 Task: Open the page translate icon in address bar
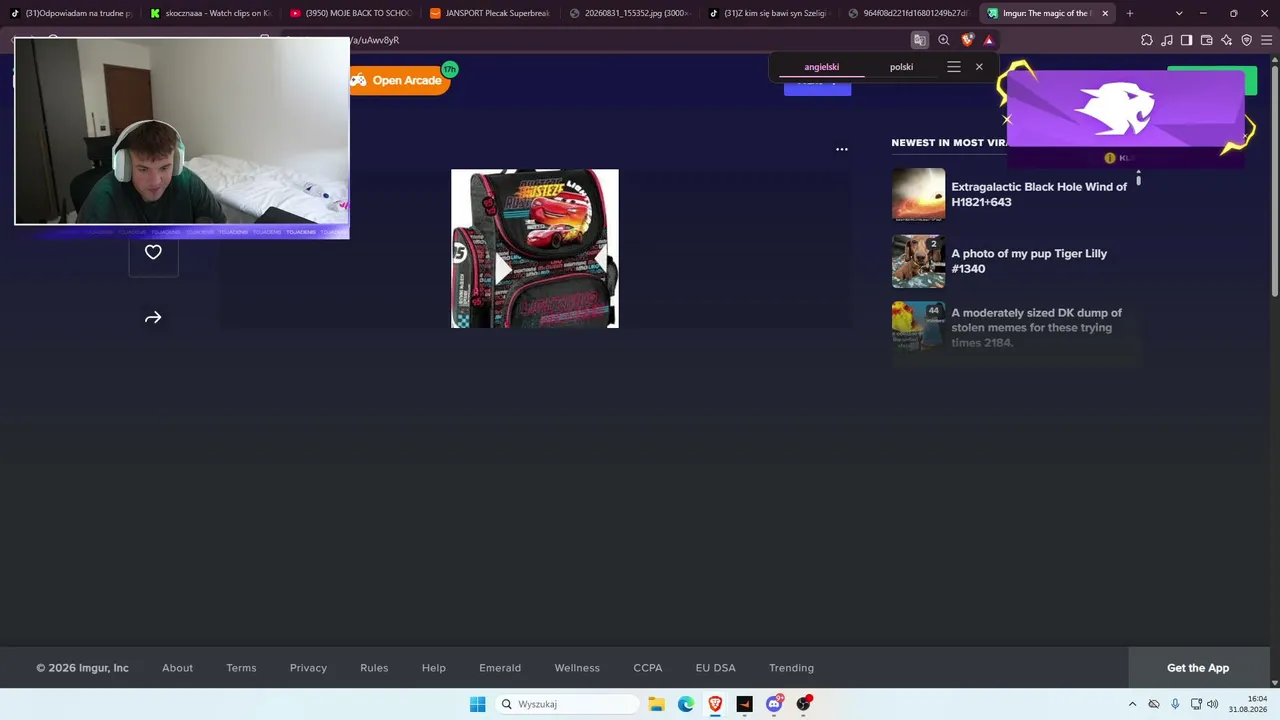click(x=920, y=40)
